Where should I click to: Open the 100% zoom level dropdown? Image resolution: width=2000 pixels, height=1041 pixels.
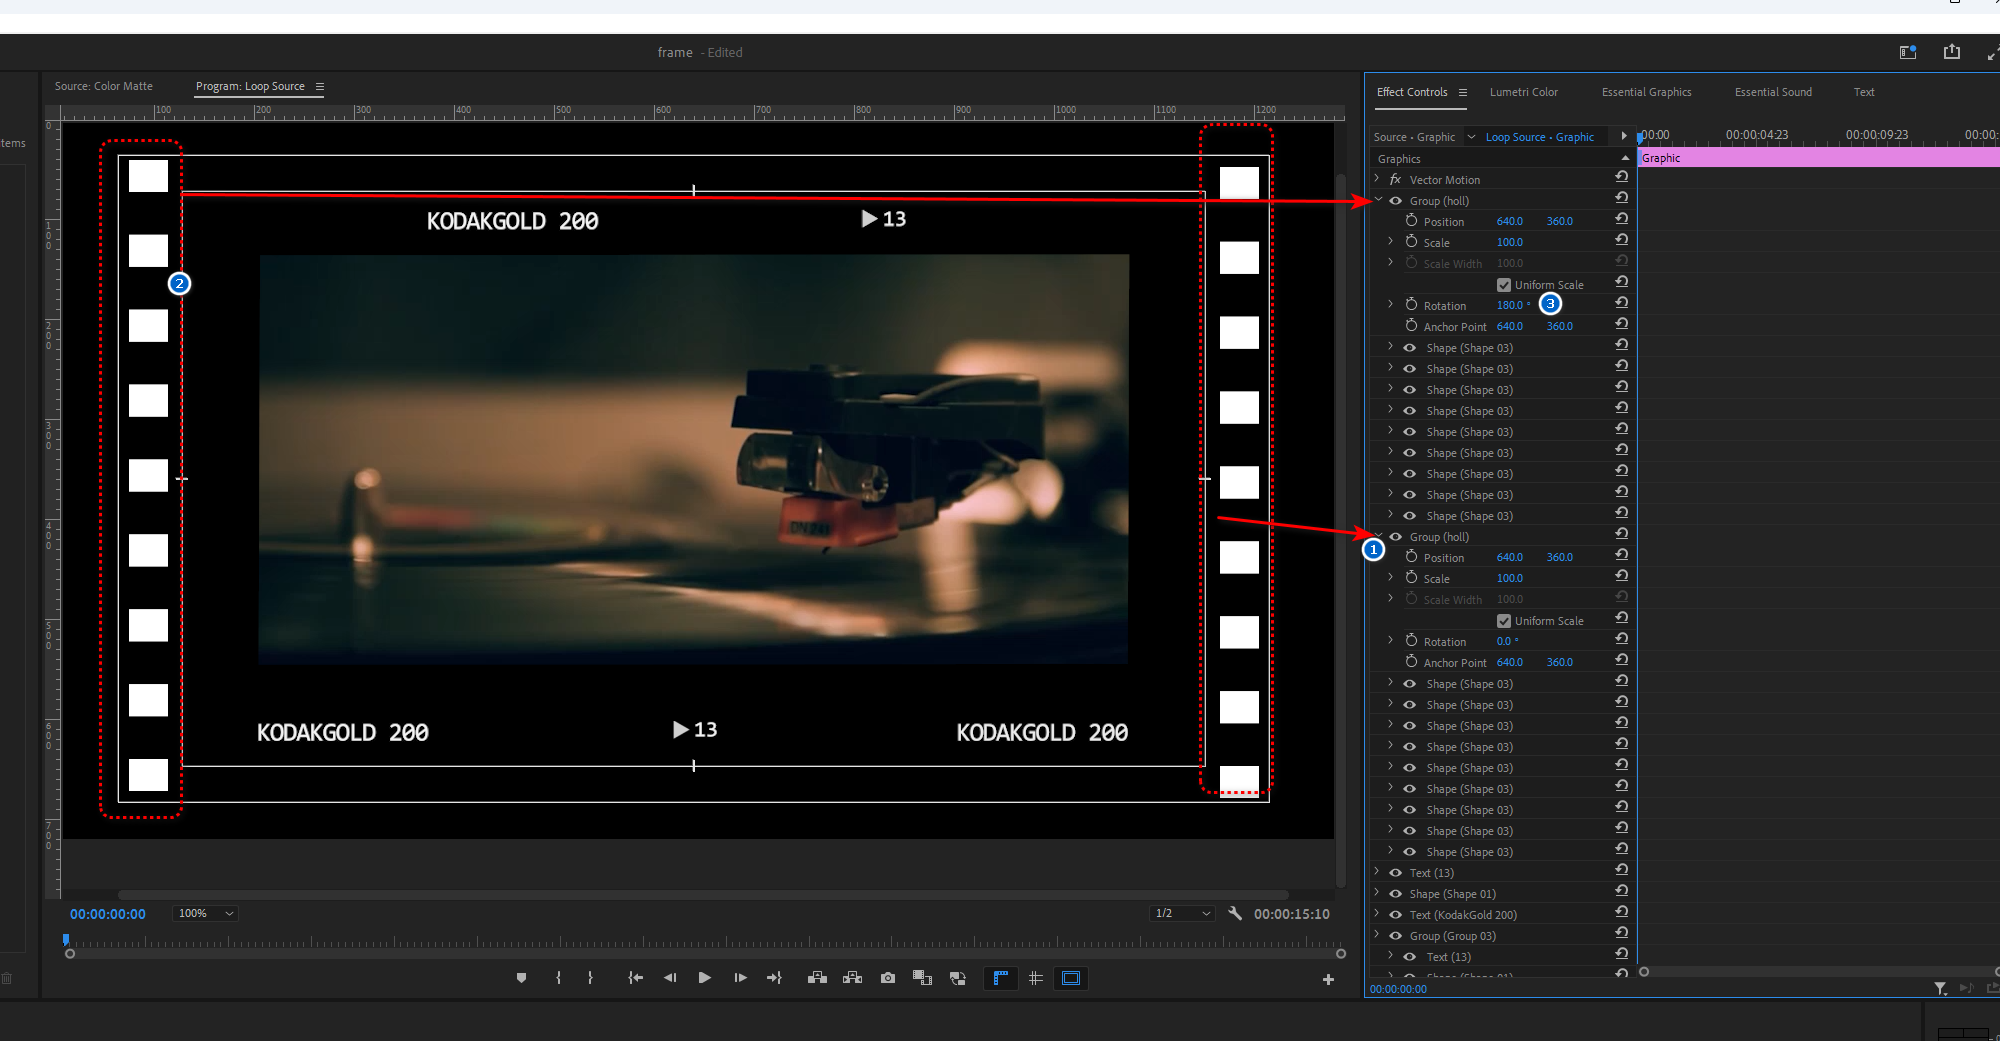(x=205, y=913)
